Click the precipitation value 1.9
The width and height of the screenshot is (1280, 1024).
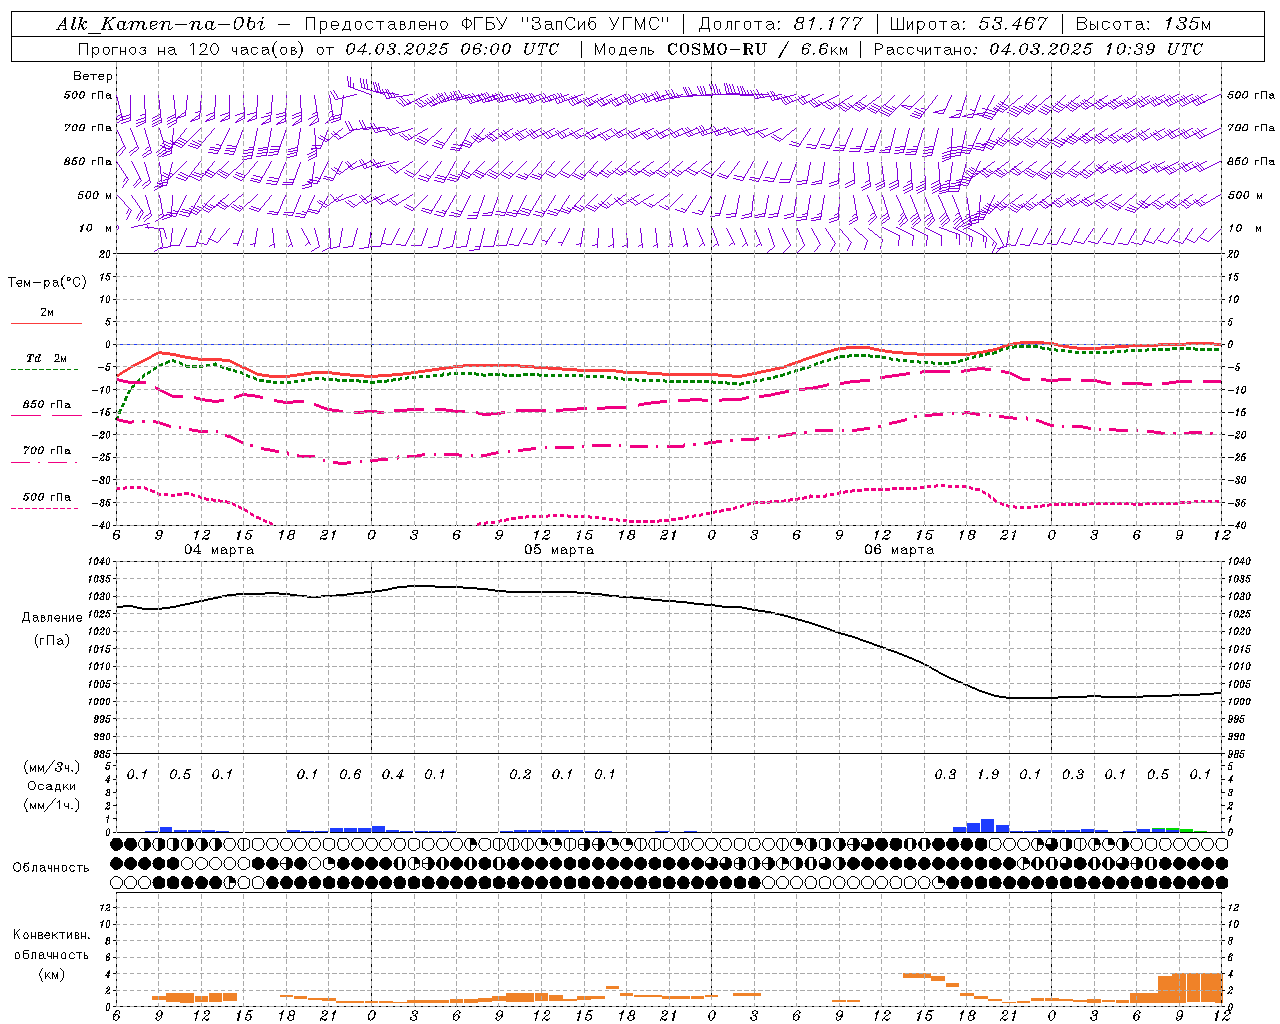click(988, 774)
